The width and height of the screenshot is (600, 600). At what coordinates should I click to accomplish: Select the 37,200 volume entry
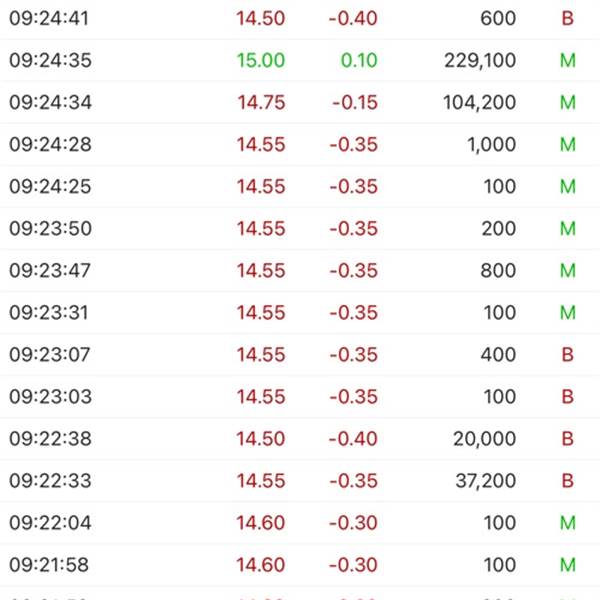(x=486, y=481)
